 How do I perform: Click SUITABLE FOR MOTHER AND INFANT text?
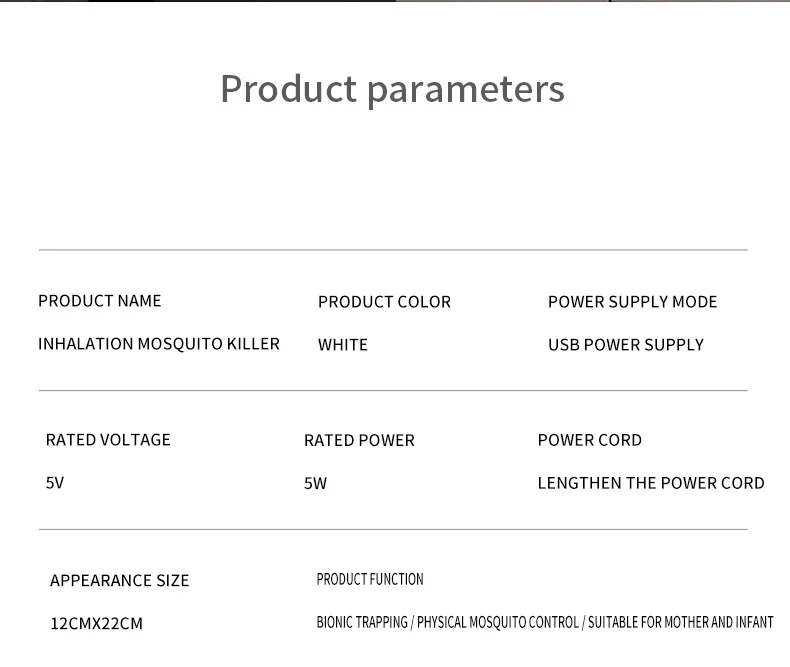click(x=680, y=622)
